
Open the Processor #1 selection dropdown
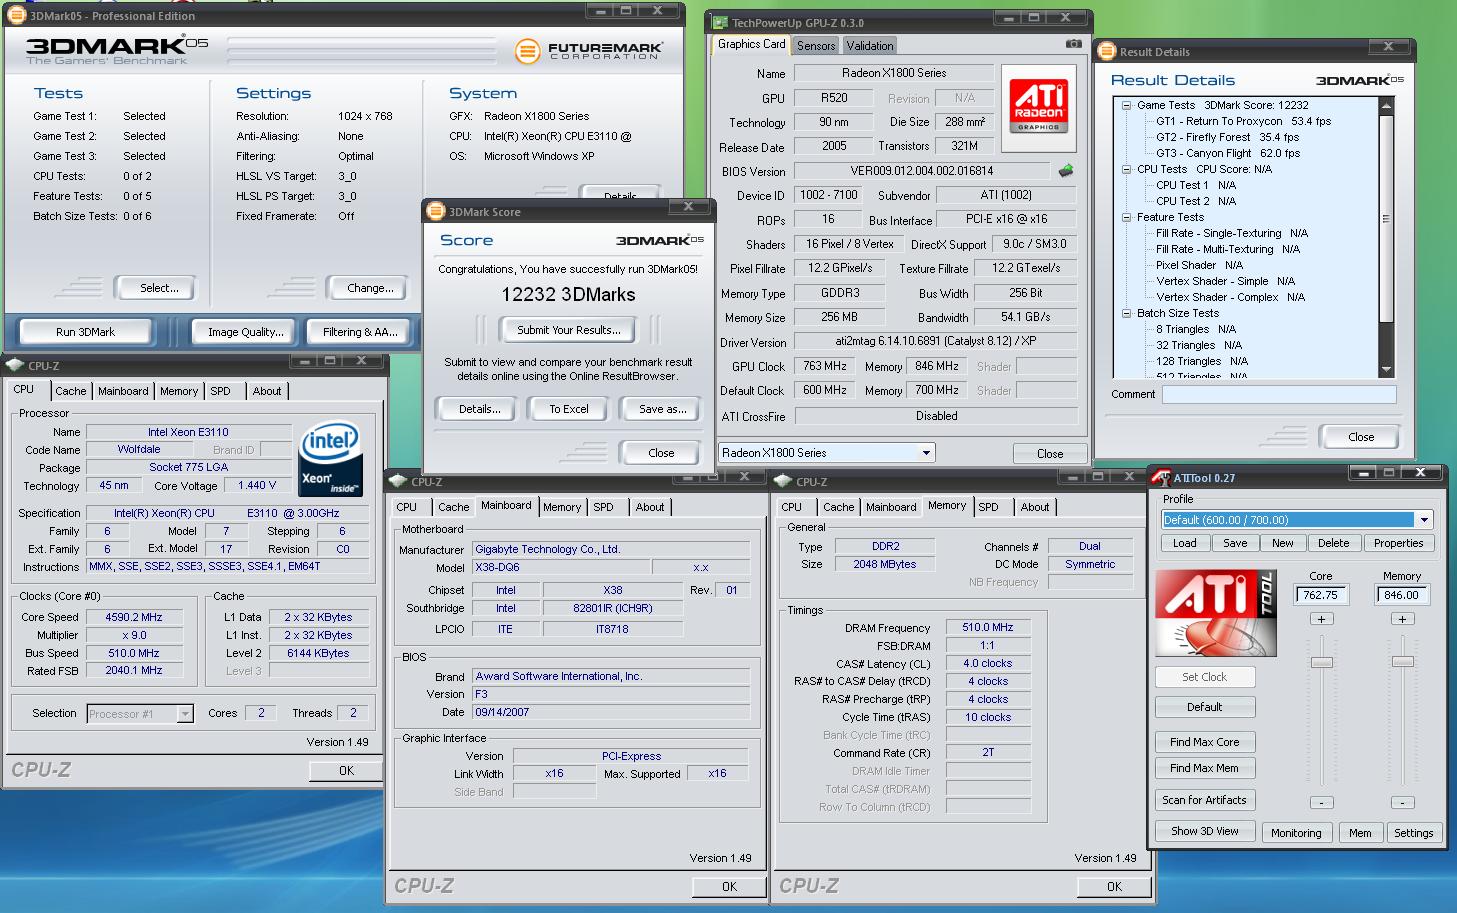click(x=185, y=714)
